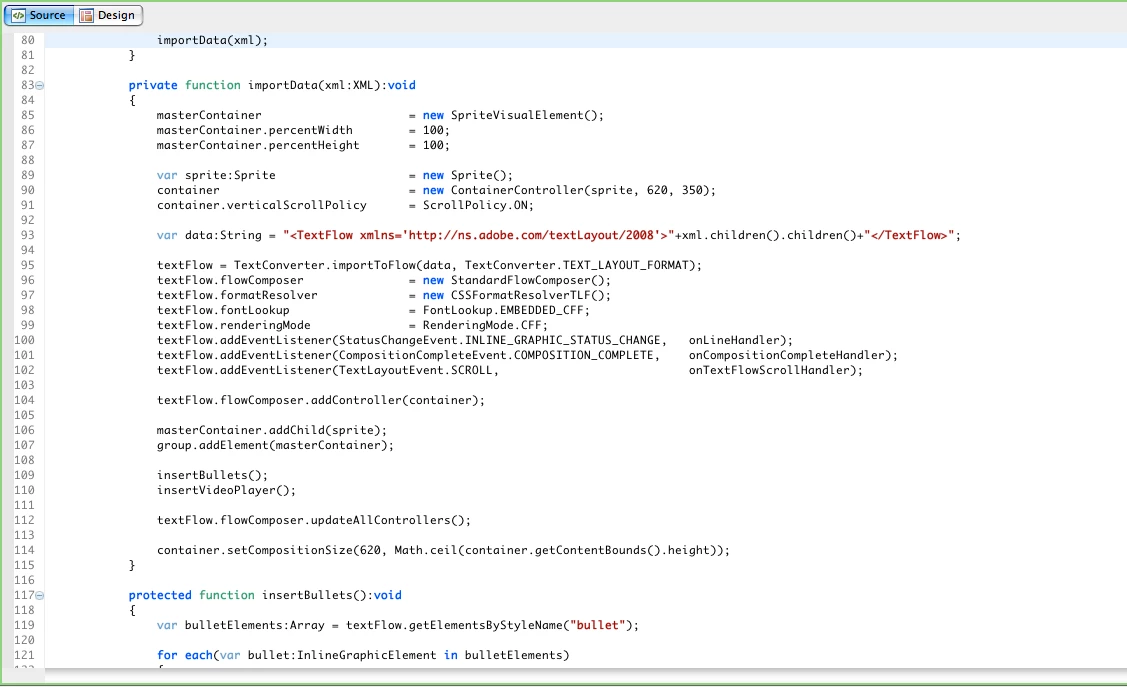
Task: Click onCompositionCompleteHandler on line 101
Action: (786, 355)
